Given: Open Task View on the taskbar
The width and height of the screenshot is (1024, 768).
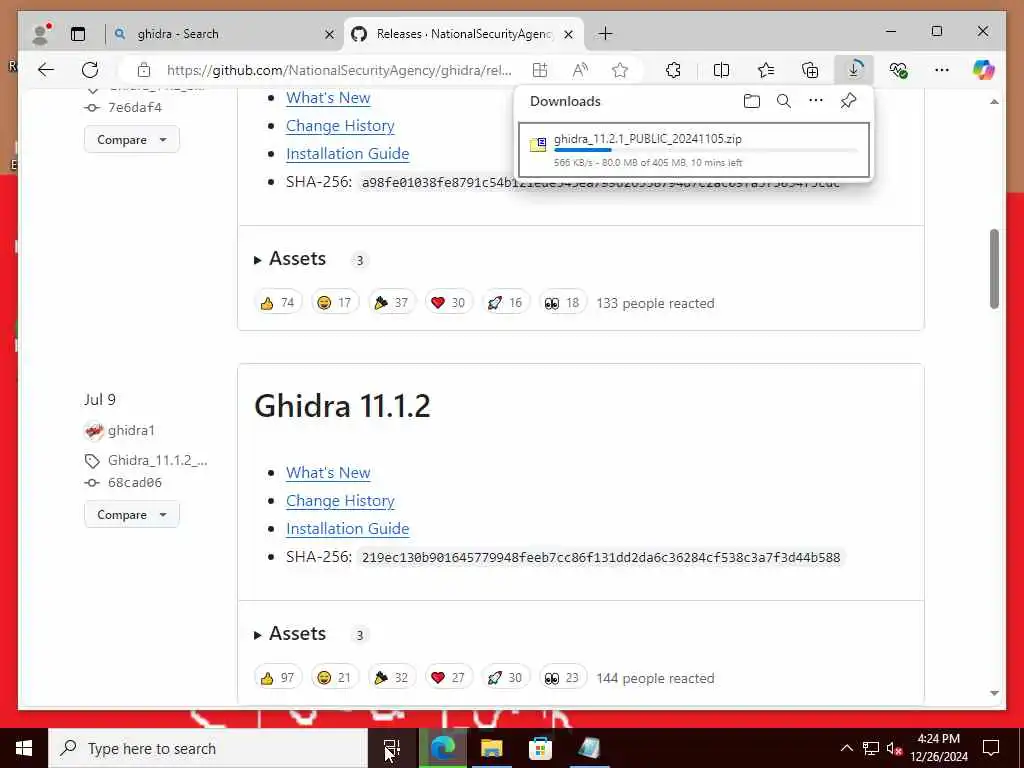Looking at the screenshot, I should click(x=391, y=748).
